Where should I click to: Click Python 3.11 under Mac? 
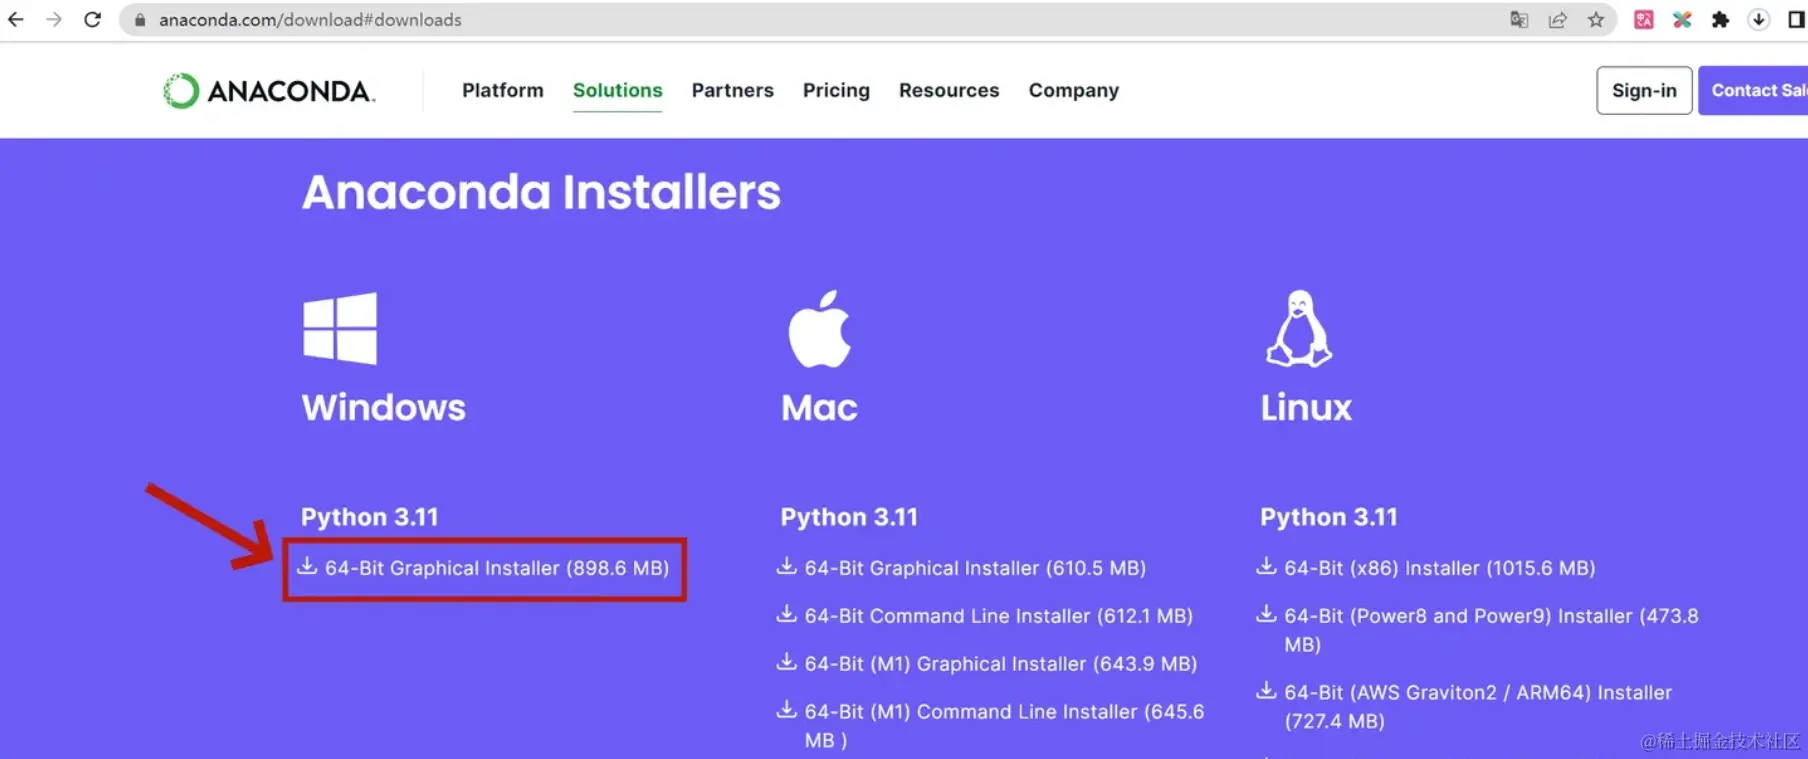849,517
